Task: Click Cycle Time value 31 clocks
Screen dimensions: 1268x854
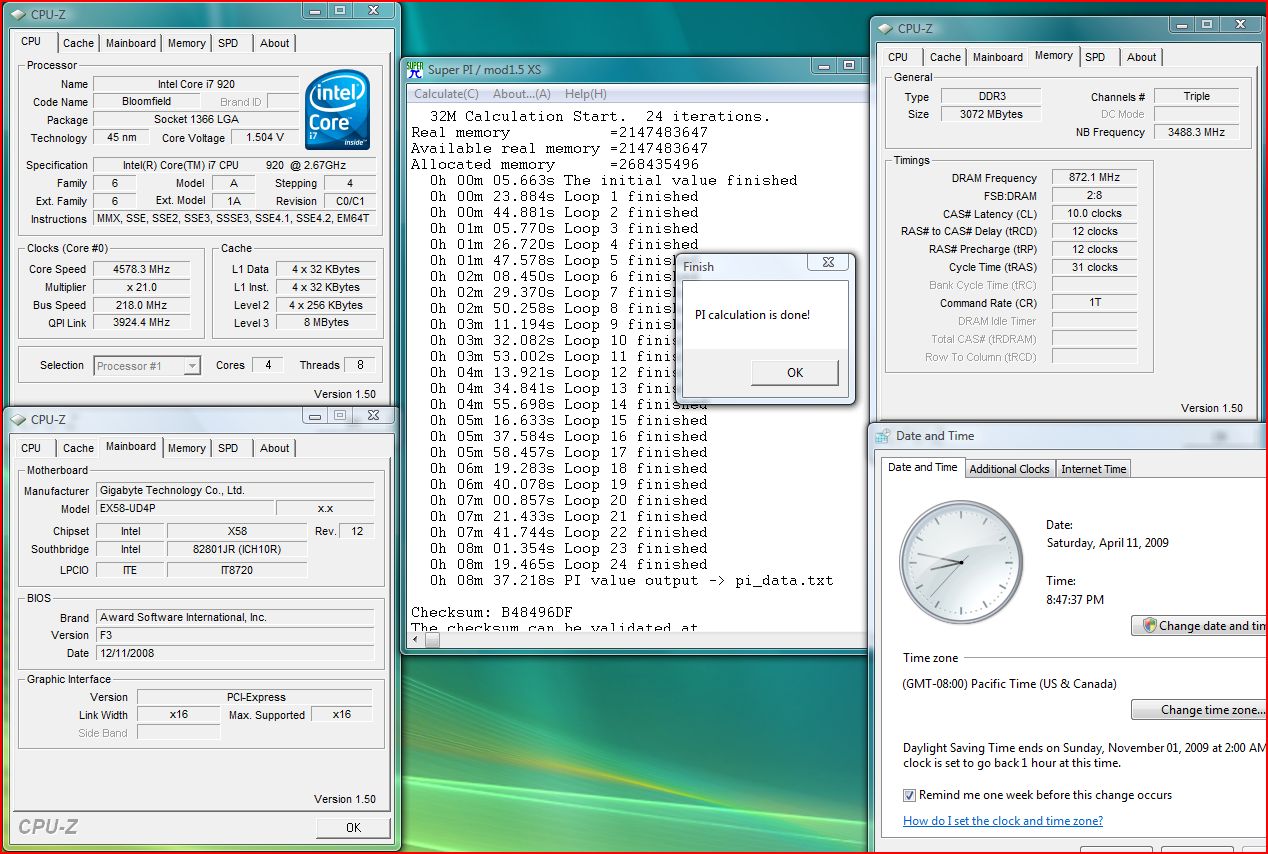Action: (1094, 268)
